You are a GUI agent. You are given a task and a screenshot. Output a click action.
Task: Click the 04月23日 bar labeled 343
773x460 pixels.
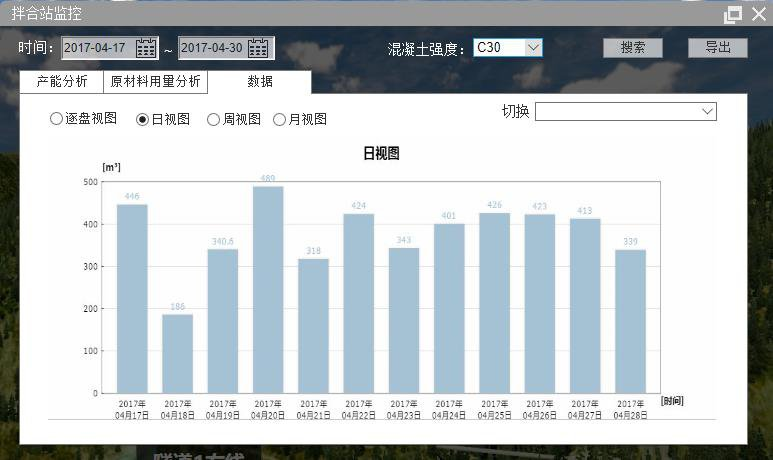click(x=404, y=320)
